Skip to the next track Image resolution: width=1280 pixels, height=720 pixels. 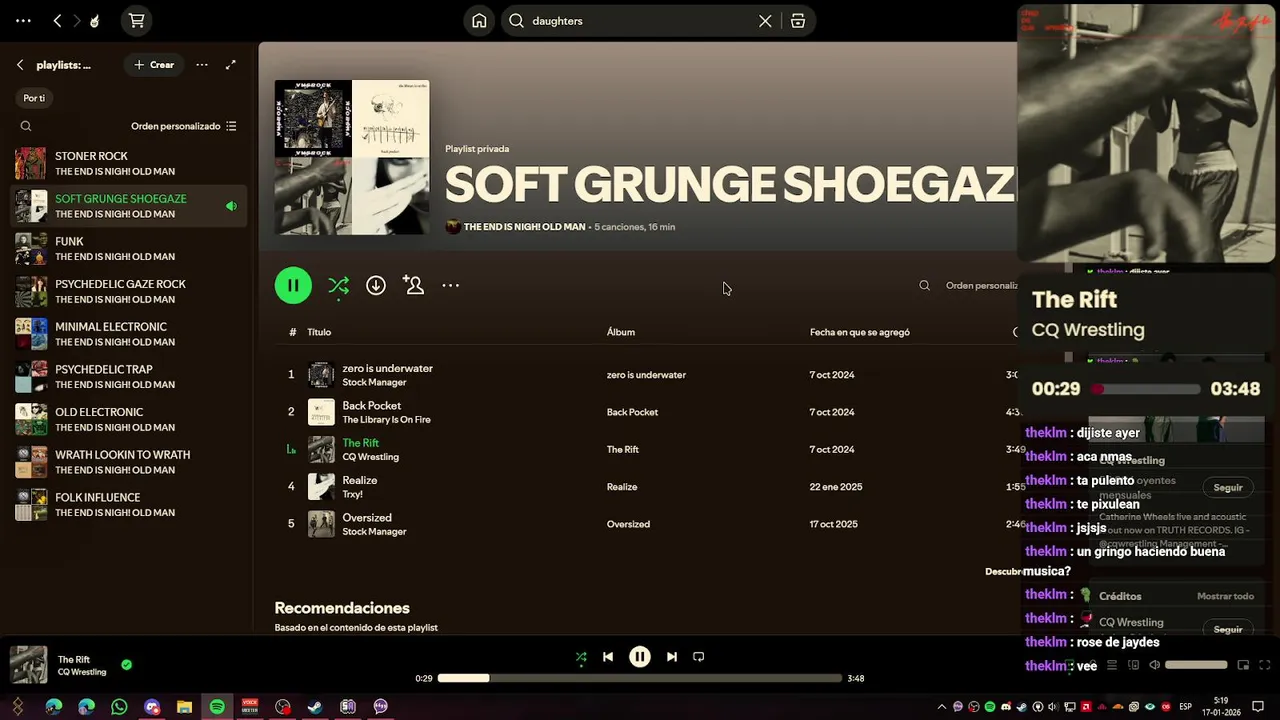click(x=672, y=657)
